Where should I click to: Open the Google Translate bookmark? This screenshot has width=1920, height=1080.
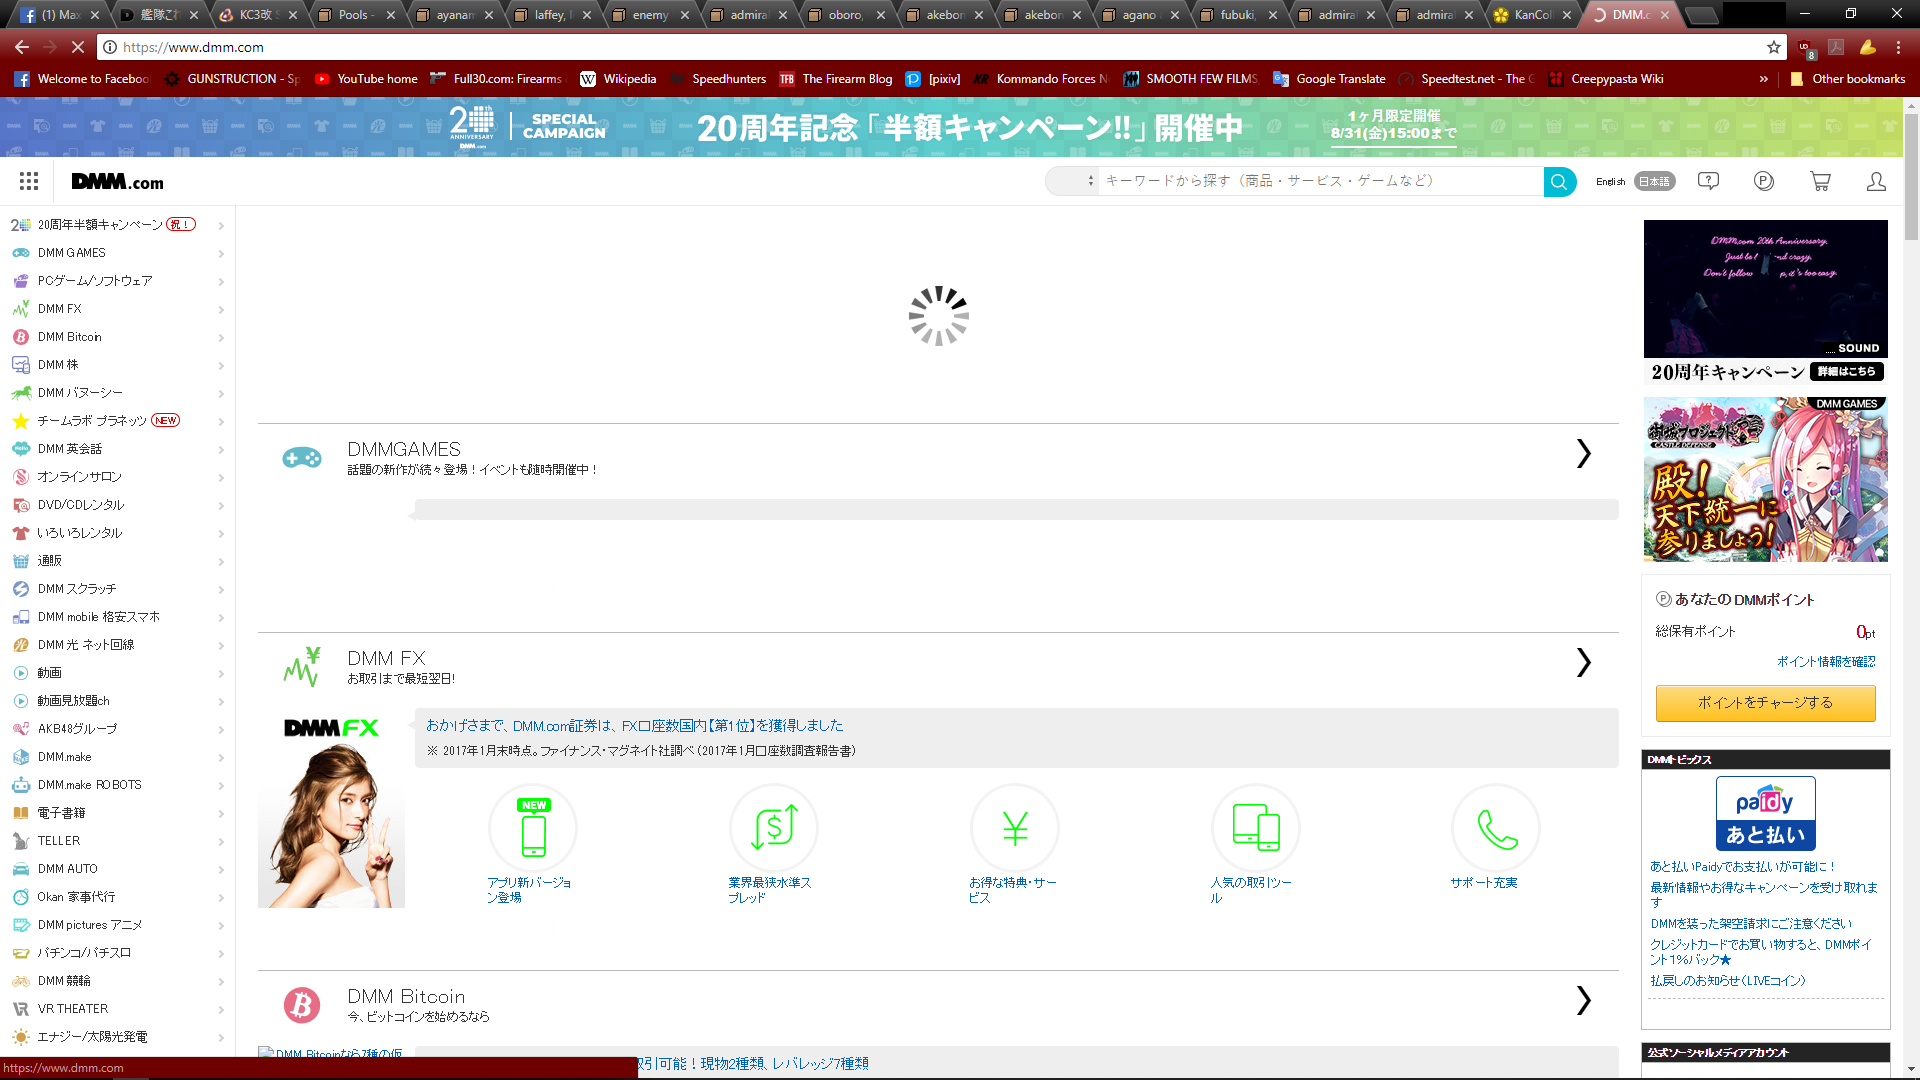1329,79
